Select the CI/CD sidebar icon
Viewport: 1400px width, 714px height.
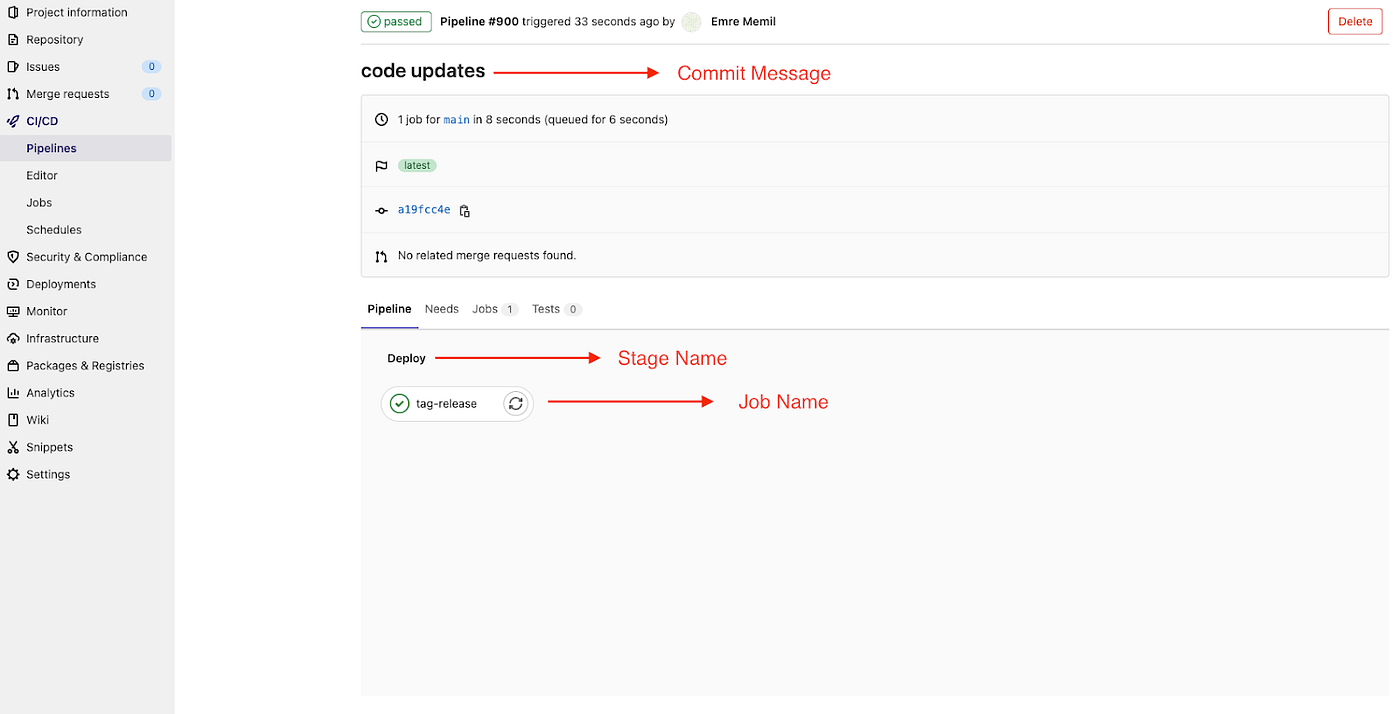13,120
